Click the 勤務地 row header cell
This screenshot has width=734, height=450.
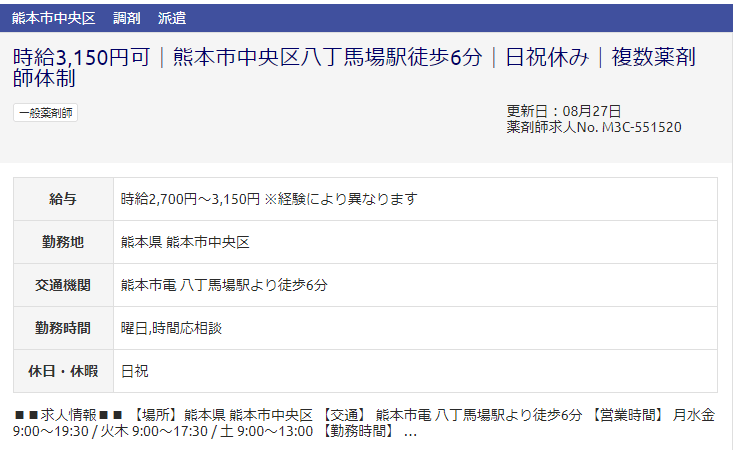63,242
